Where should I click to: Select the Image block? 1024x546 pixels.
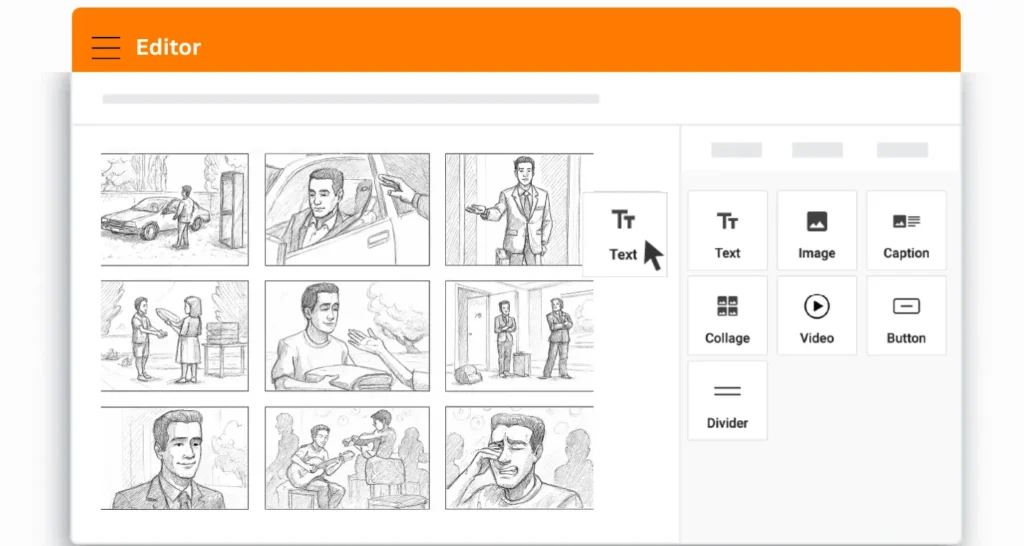pos(816,231)
